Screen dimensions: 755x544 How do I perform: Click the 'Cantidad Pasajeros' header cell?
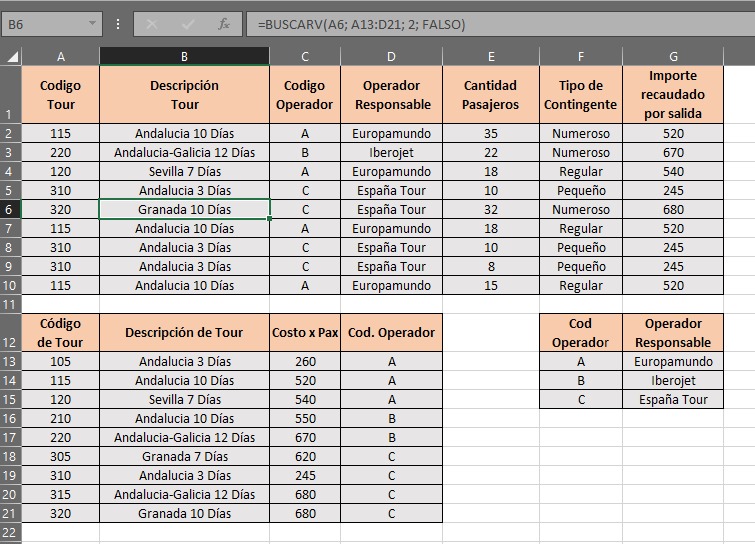[491, 95]
